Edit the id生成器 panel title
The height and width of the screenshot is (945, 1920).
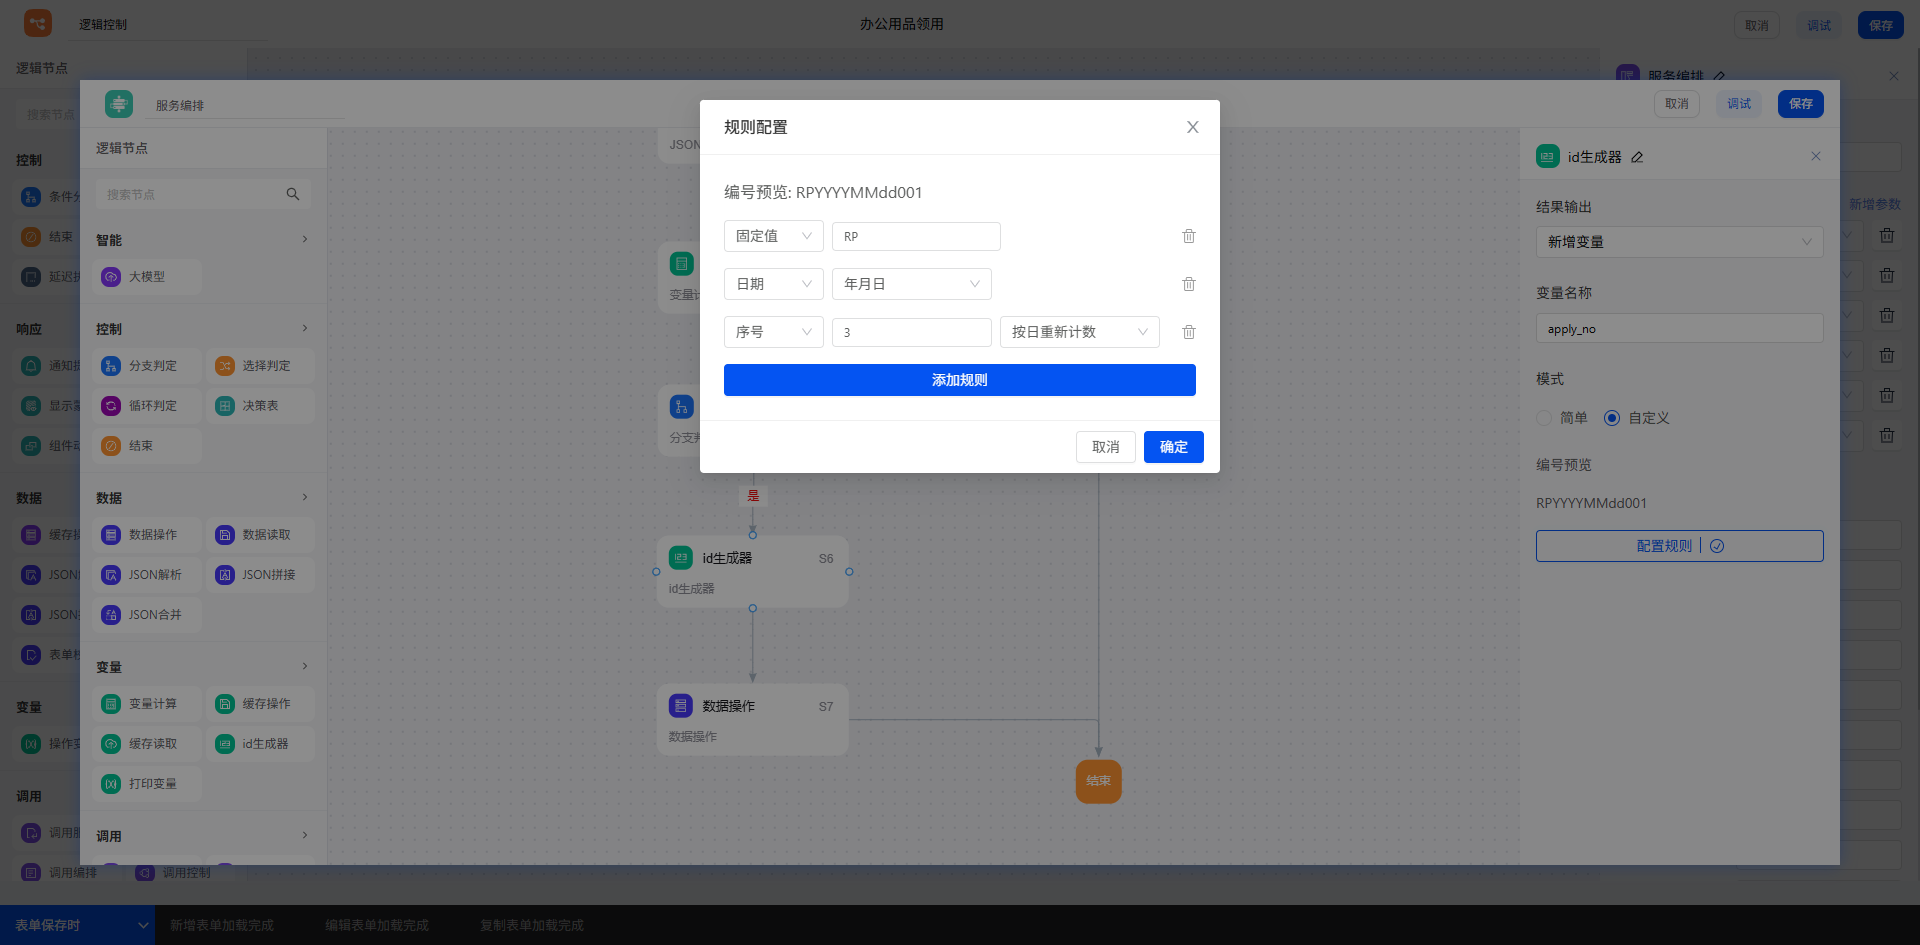[x=1637, y=157]
